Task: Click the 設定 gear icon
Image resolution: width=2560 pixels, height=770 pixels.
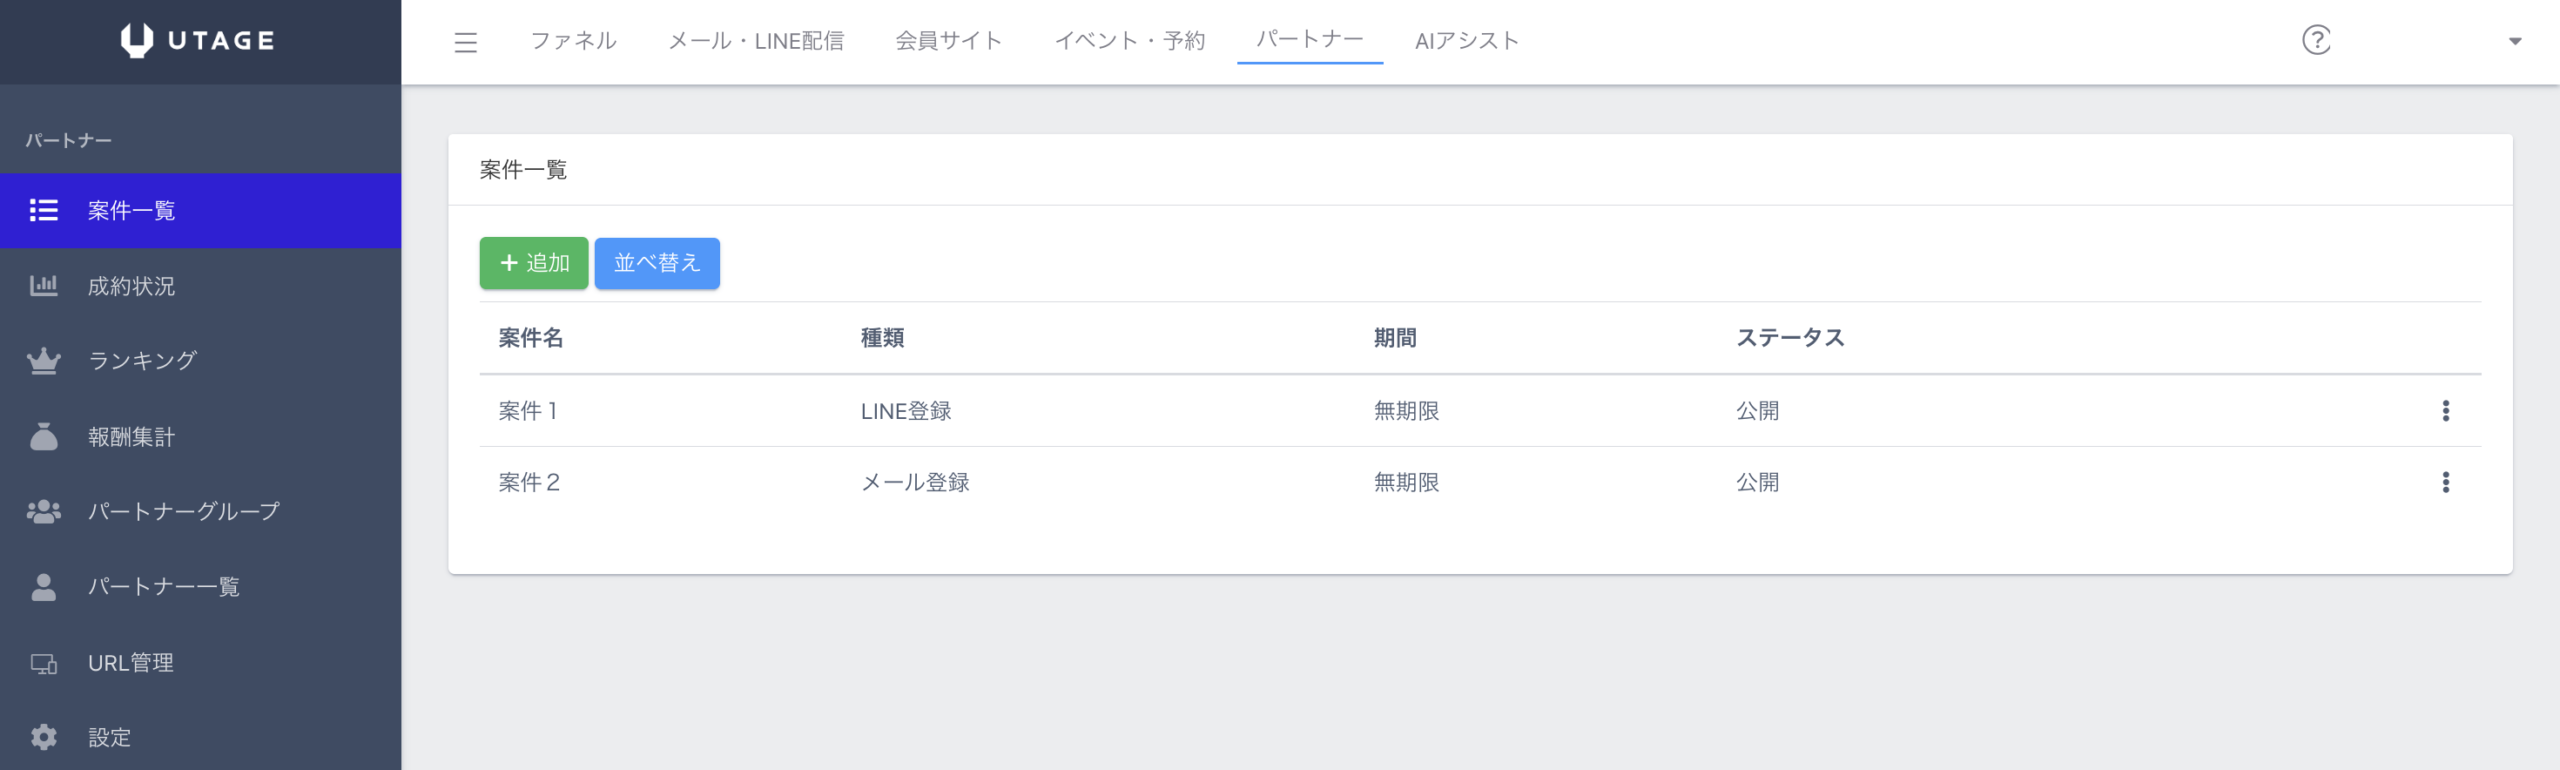Action: click(44, 738)
